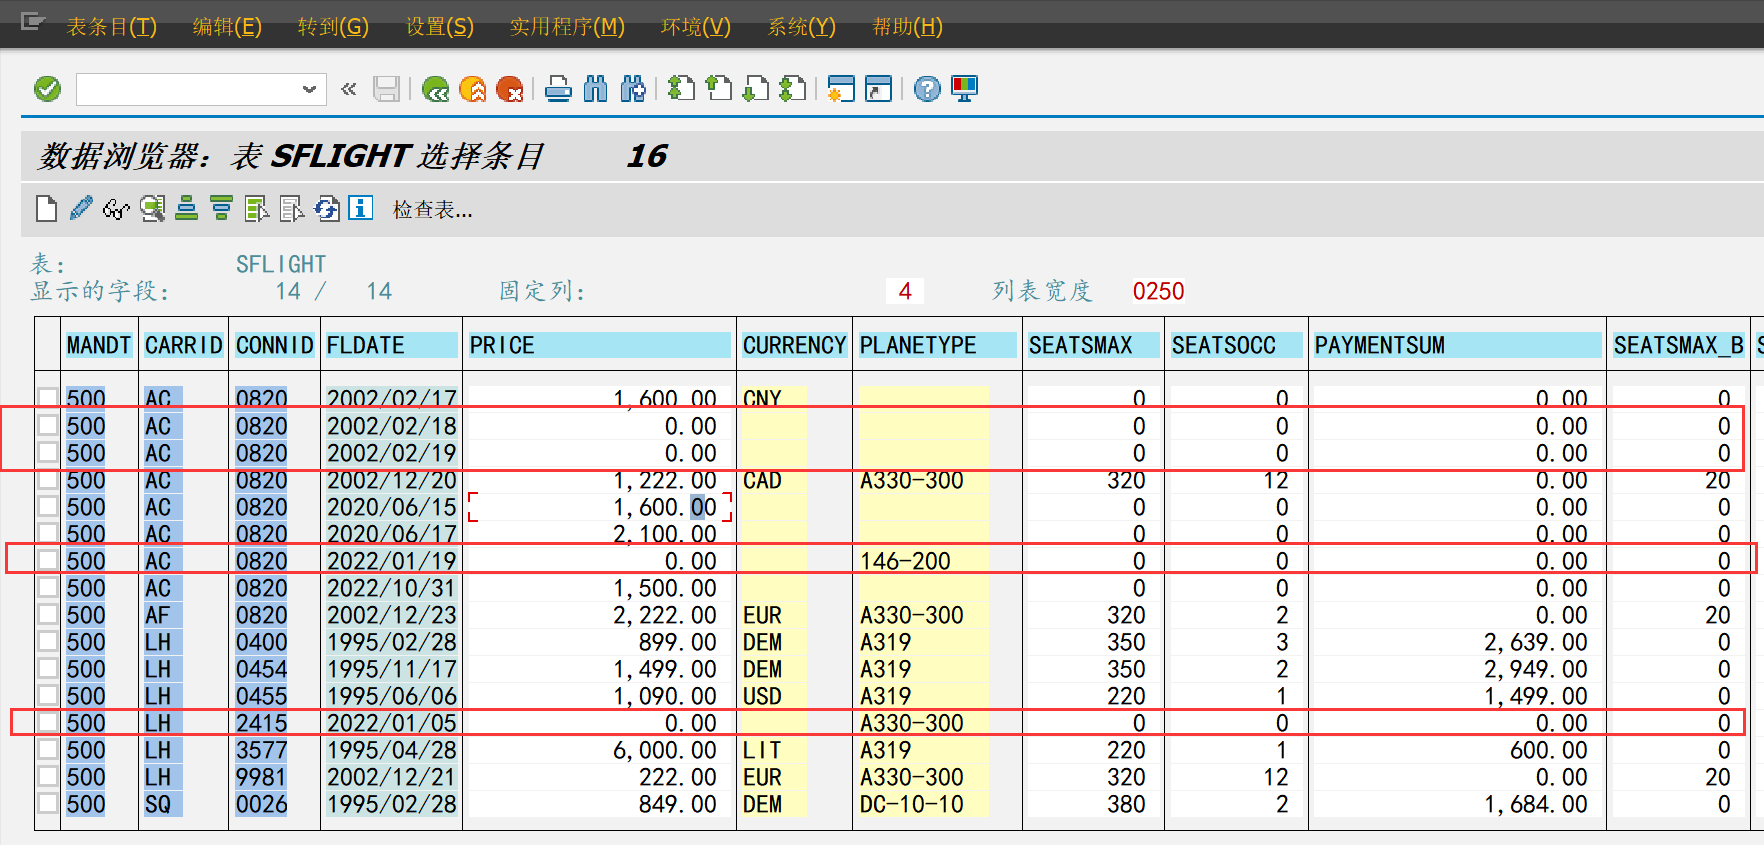Click the green Back arrow icon
The image size is (1764, 845).
pyautogui.click(x=435, y=89)
